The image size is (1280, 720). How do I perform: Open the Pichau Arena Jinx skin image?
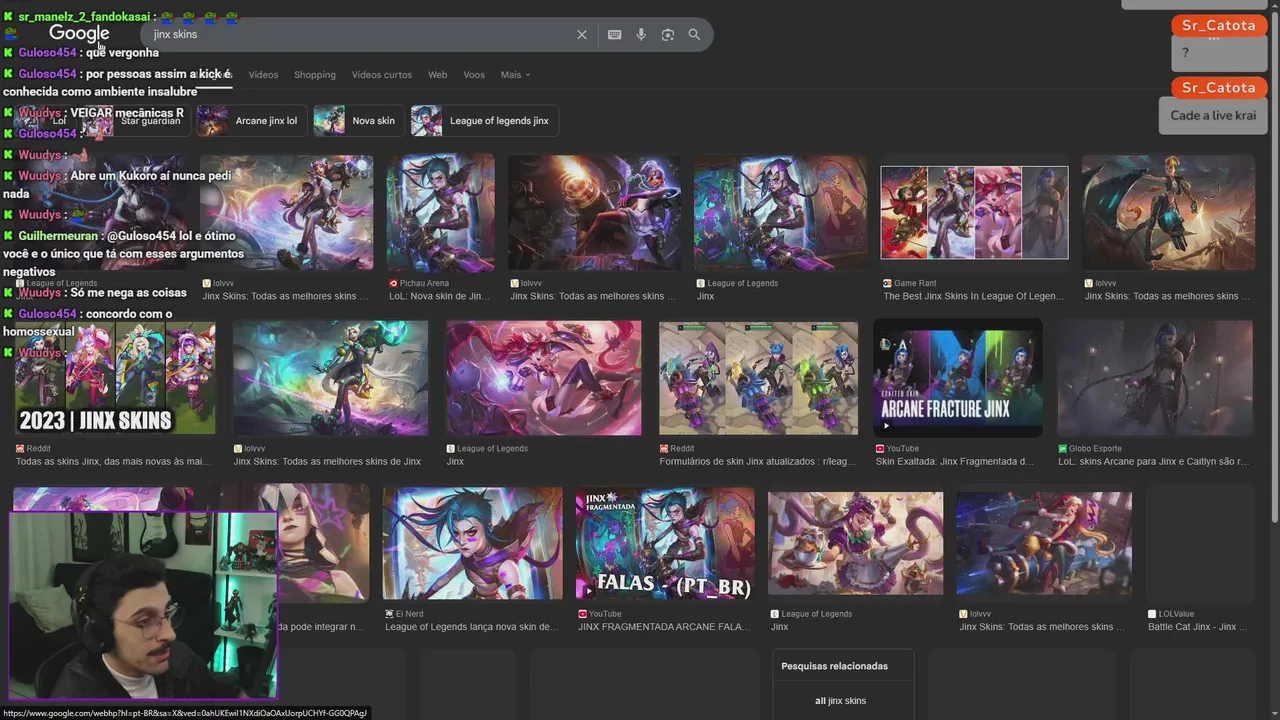tap(440, 212)
